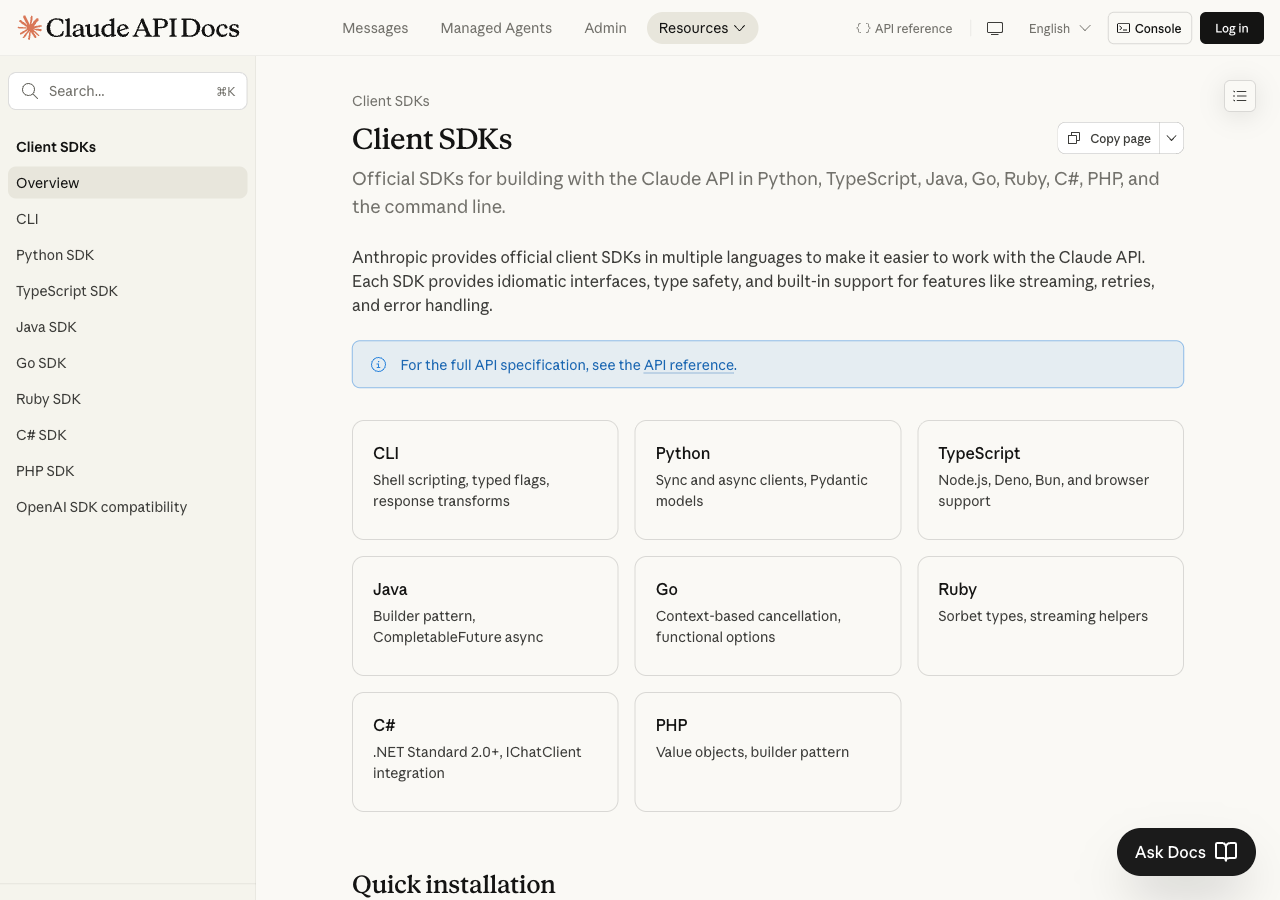This screenshot has height=900, width=1280.
Task: Click the book icon on Ask Docs
Action: [x=1226, y=852]
